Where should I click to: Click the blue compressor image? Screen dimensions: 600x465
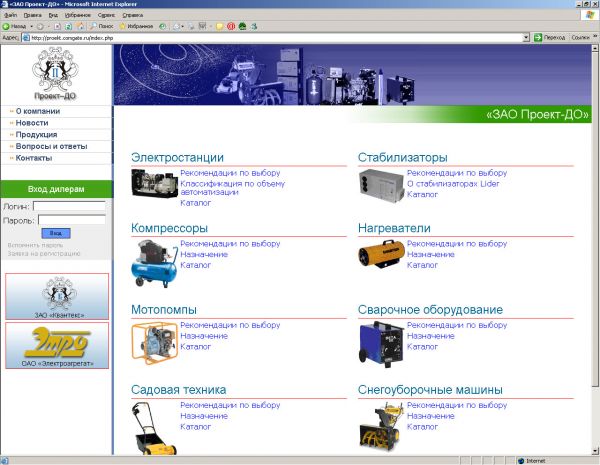pos(155,264)
